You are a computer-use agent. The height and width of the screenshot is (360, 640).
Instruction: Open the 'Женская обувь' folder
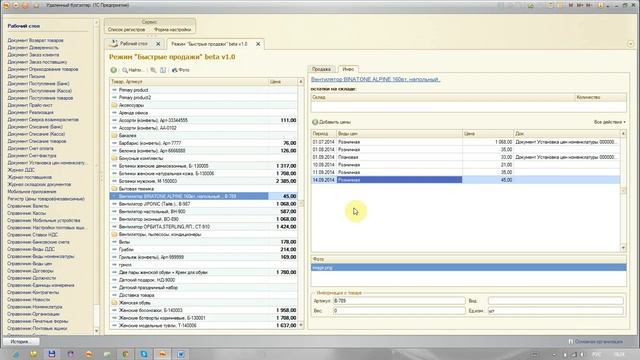(x=204, y=303)
